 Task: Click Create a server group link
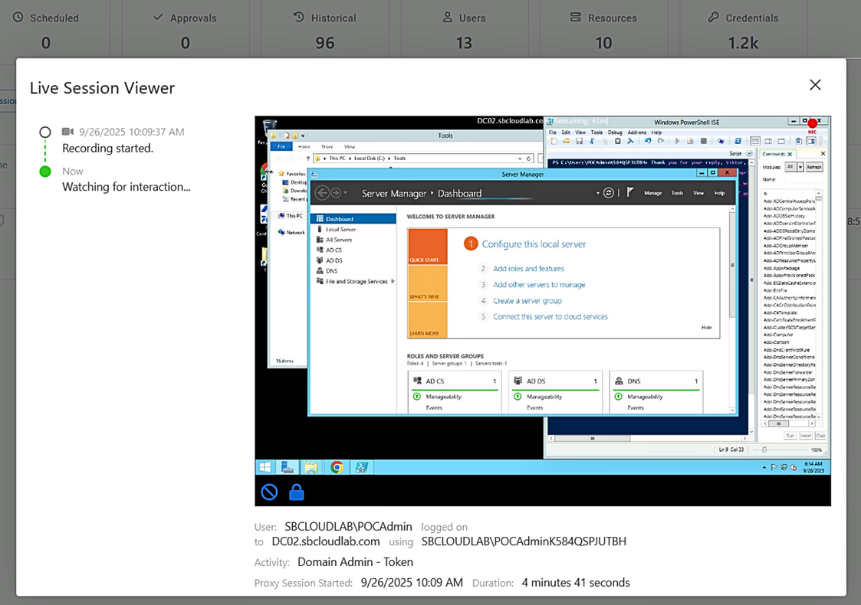point(527,300)
